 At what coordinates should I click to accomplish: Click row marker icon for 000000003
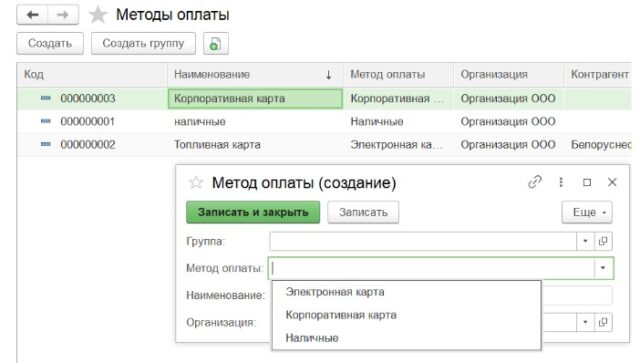click(x=46, y=98)
